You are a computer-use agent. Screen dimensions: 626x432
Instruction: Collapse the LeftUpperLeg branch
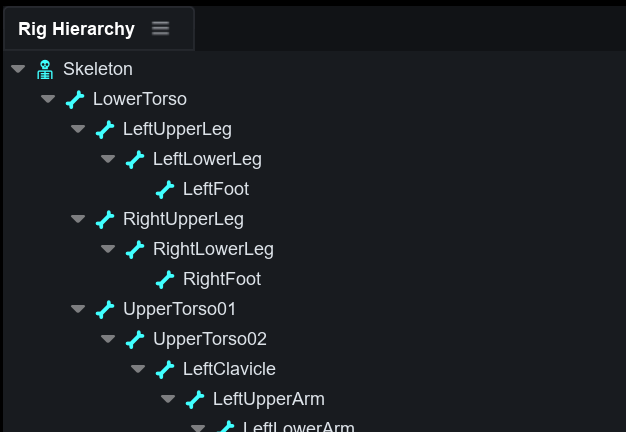(x=78, y=129)
